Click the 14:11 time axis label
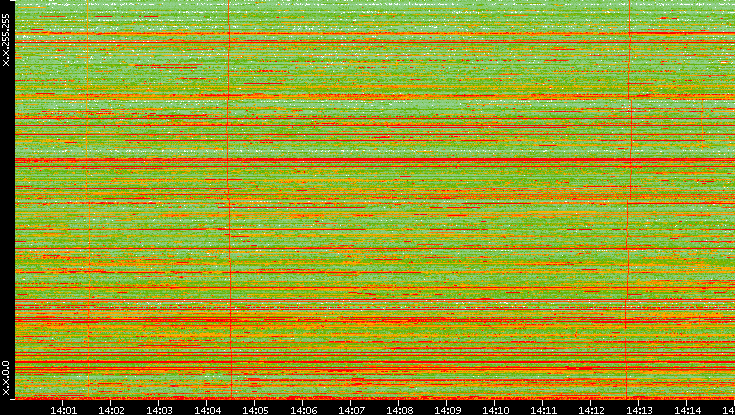Image resolution: width=735 pixels, height=415 pixels. (543, 410)
